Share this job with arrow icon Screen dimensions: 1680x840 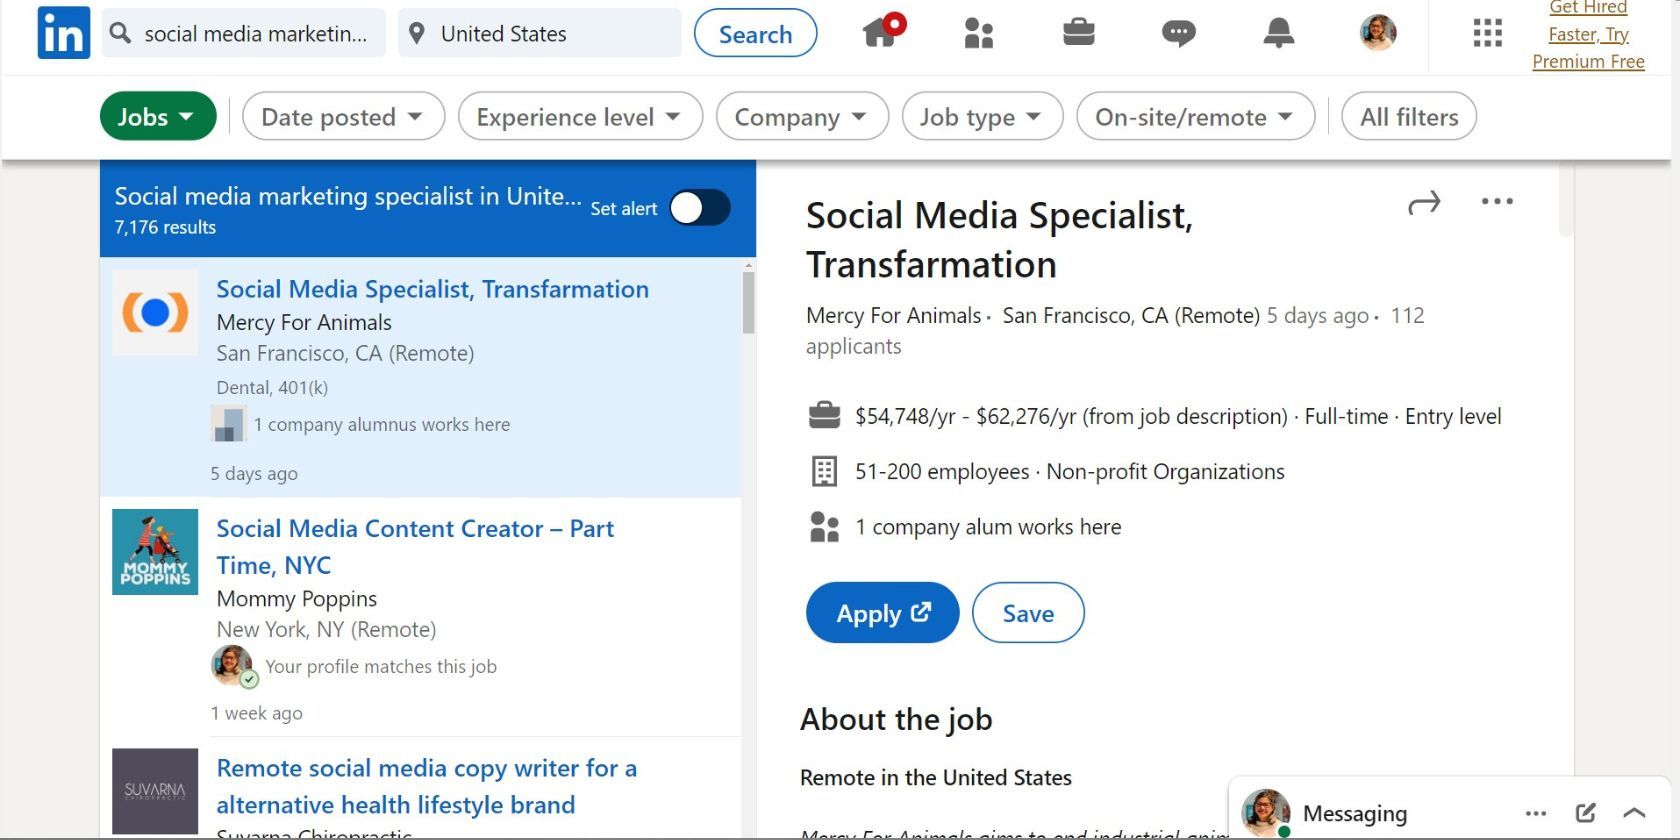coord(1424,202)
